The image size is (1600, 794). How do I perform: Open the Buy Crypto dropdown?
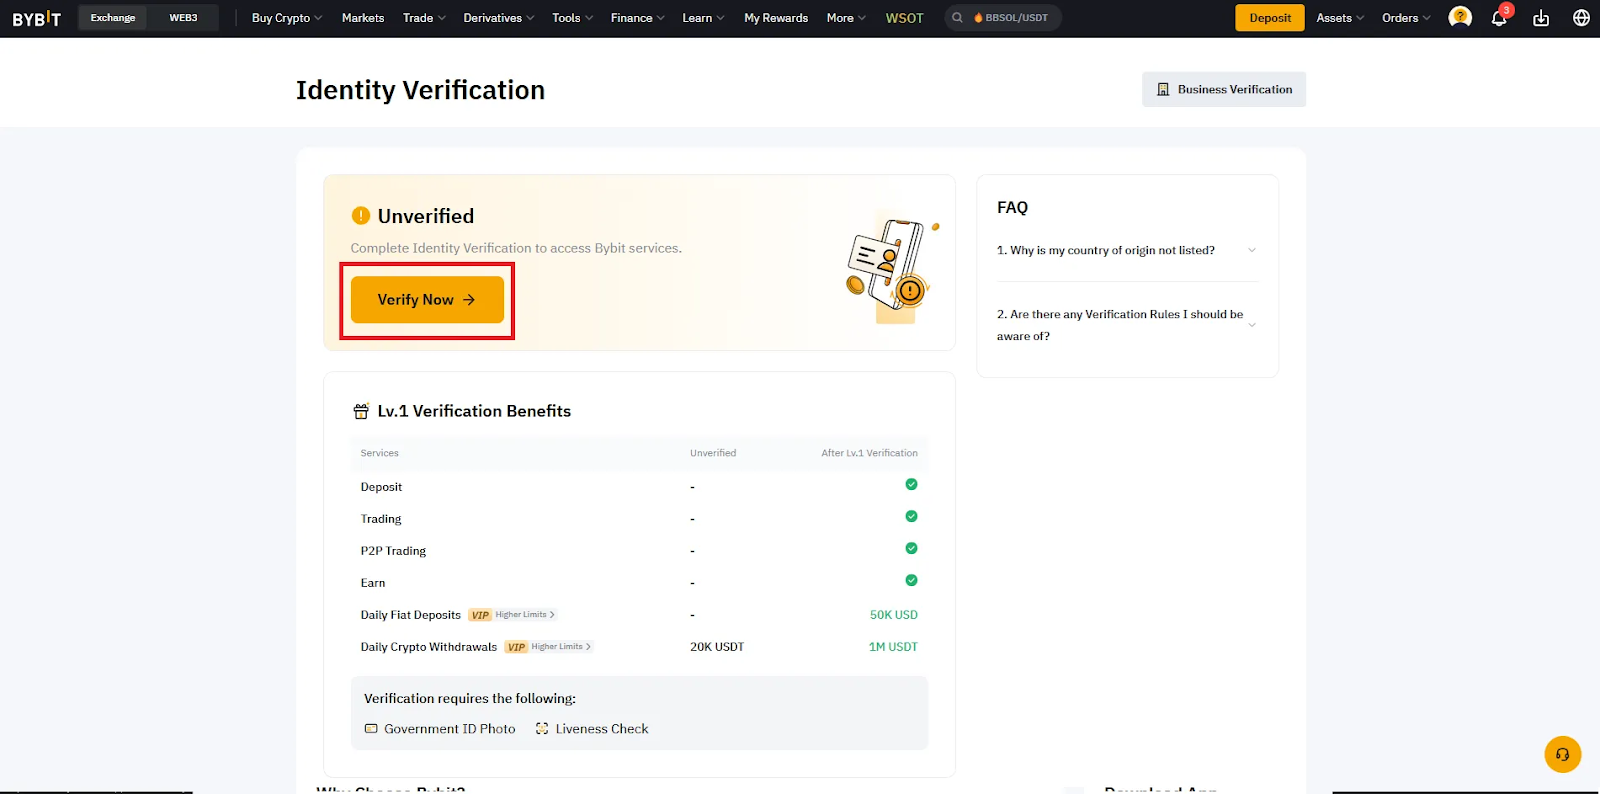point(287,18)
